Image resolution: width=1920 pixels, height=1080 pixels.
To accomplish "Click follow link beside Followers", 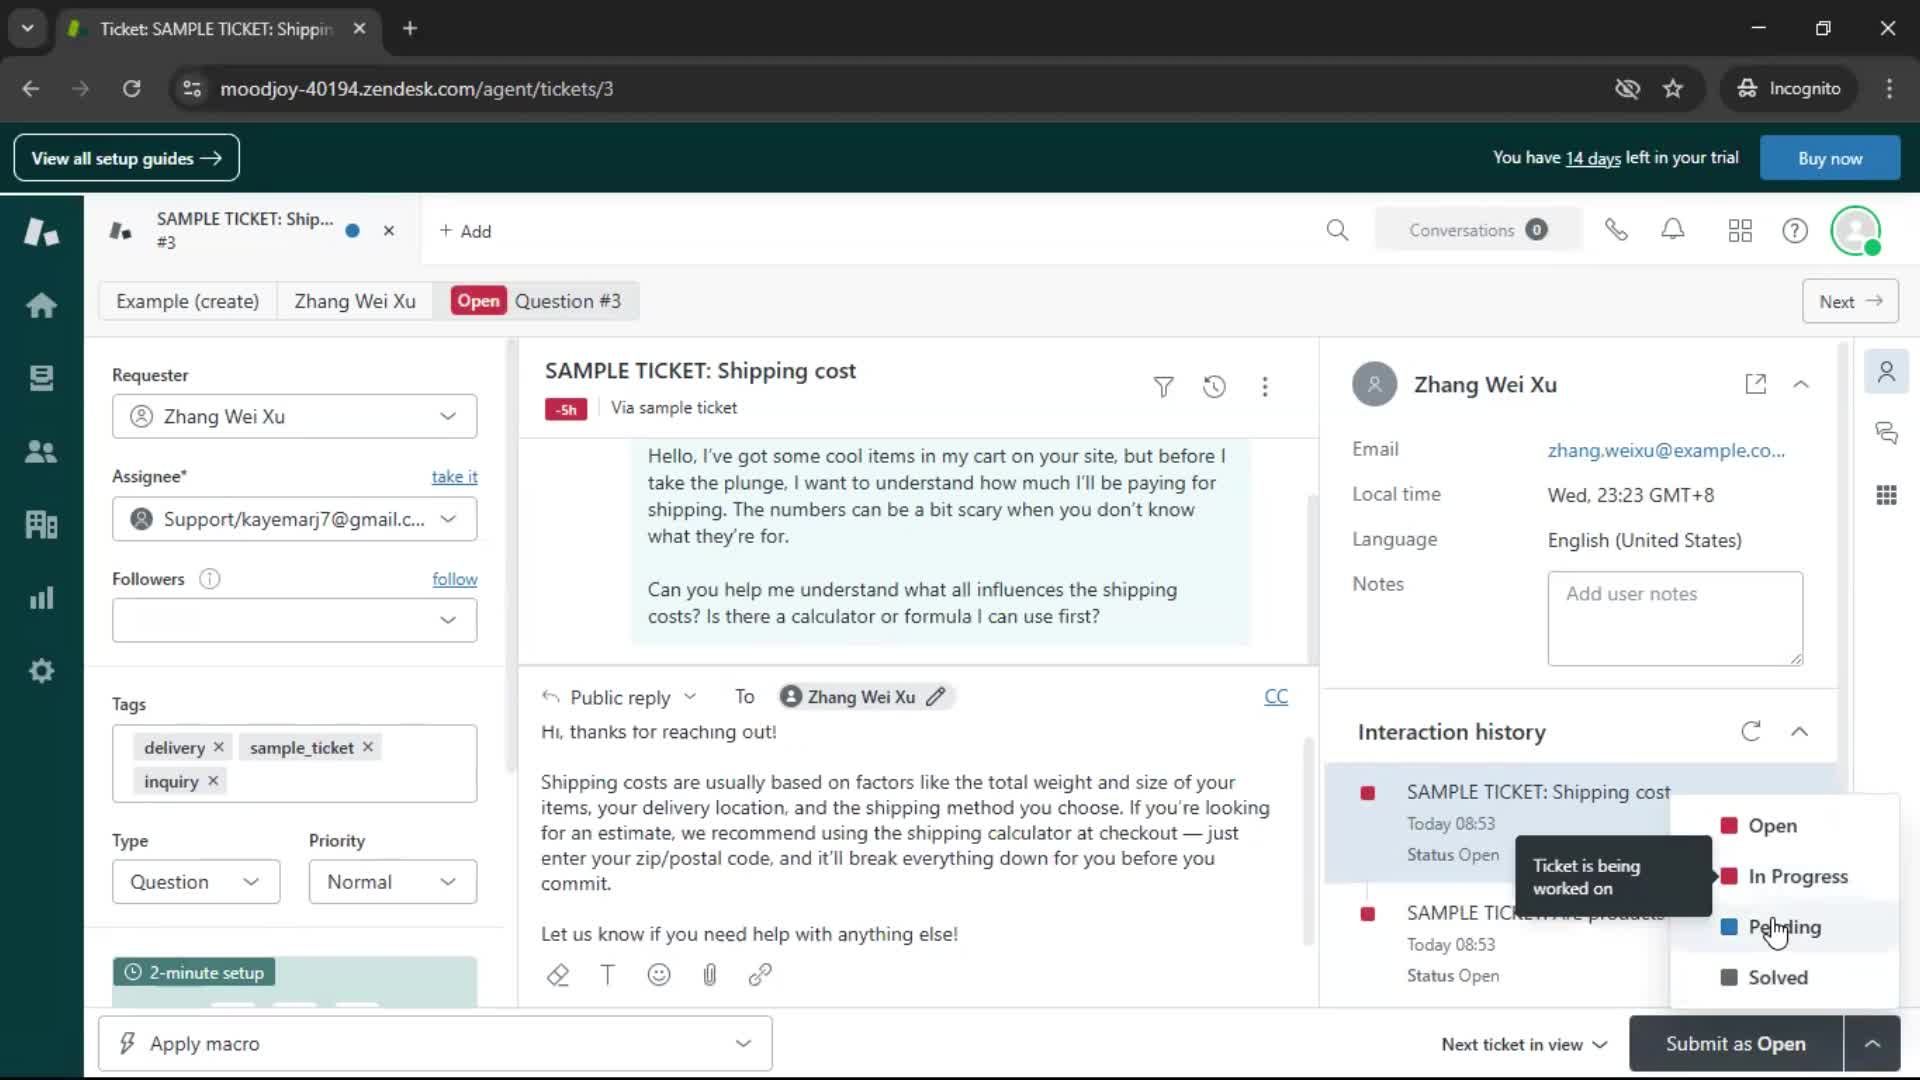I will click(x=454, y=579).
